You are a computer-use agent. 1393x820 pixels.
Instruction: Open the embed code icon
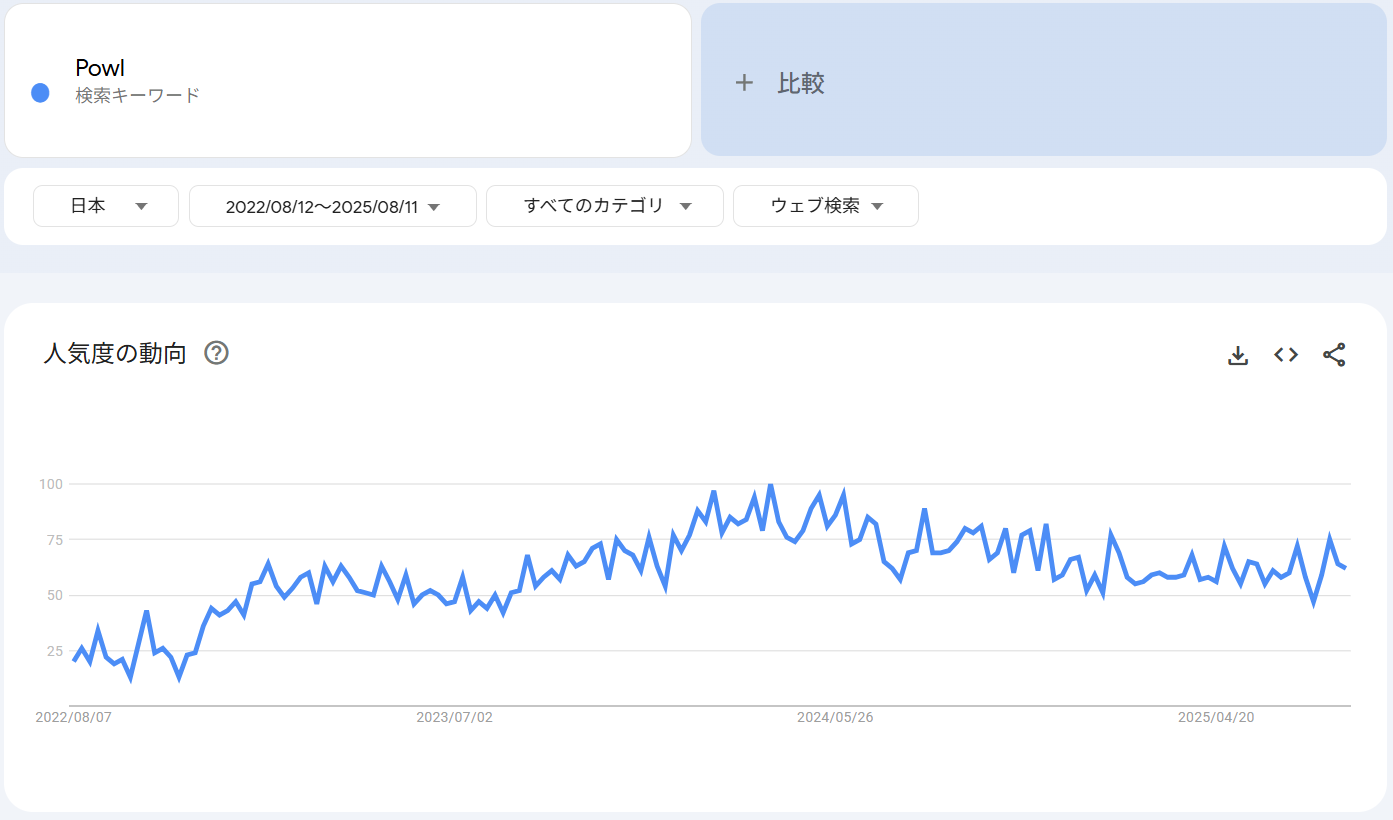[1286, 355]
